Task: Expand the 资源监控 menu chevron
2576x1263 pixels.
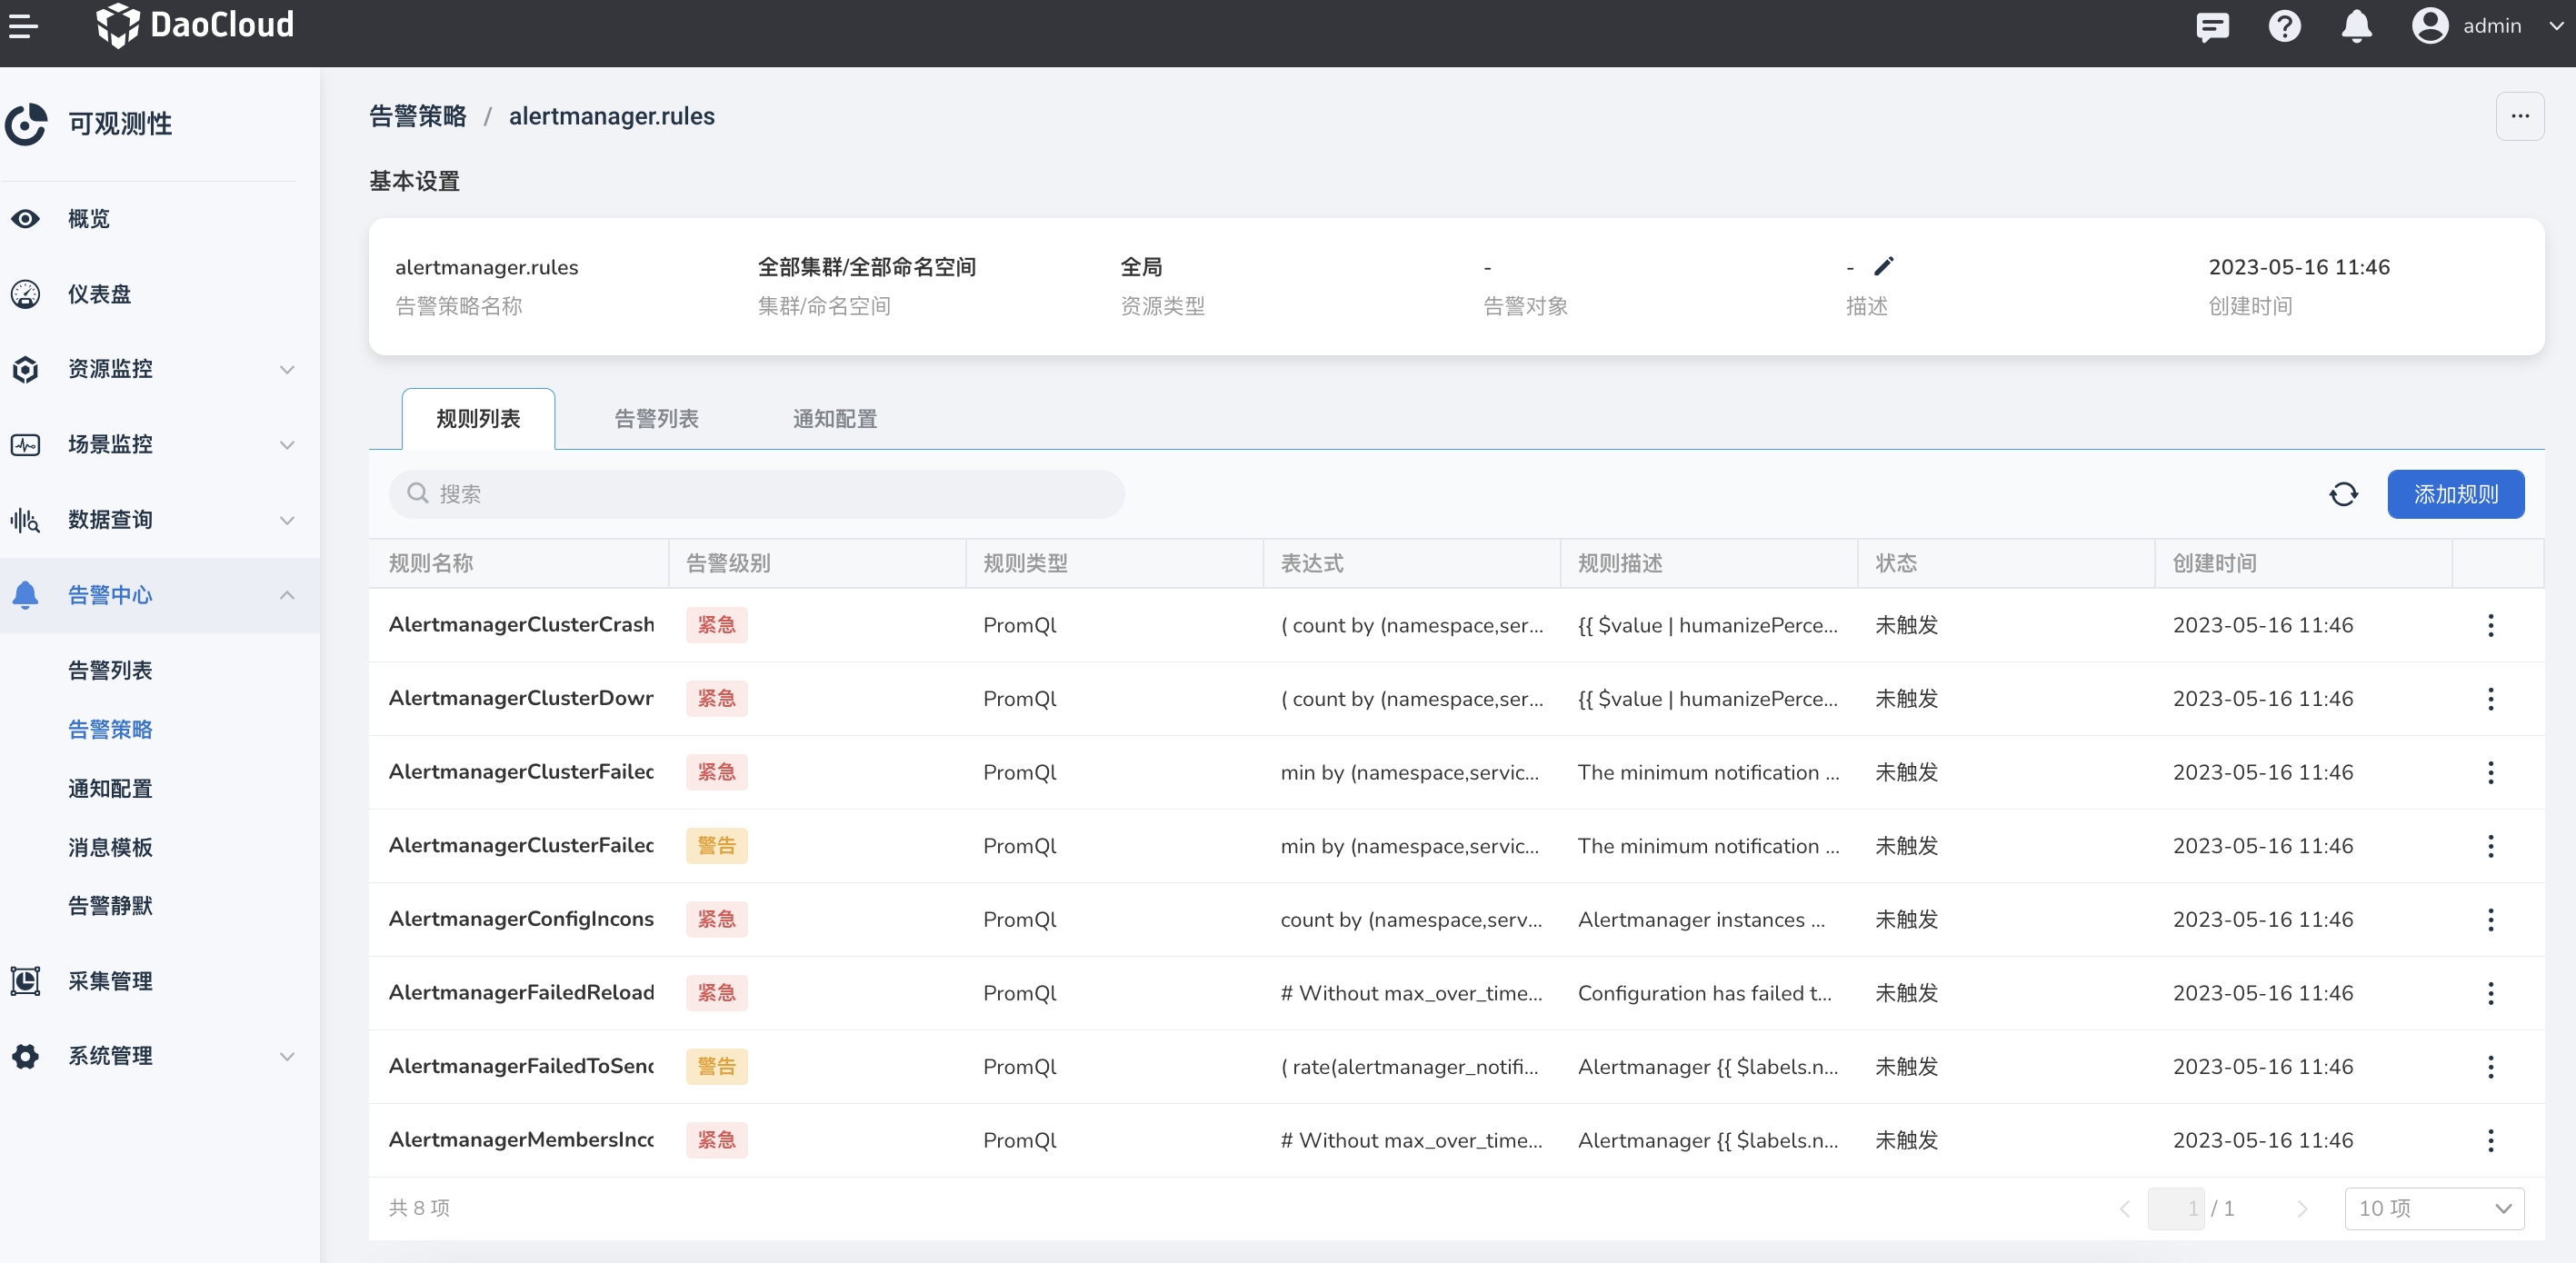Action: [287, 369]
